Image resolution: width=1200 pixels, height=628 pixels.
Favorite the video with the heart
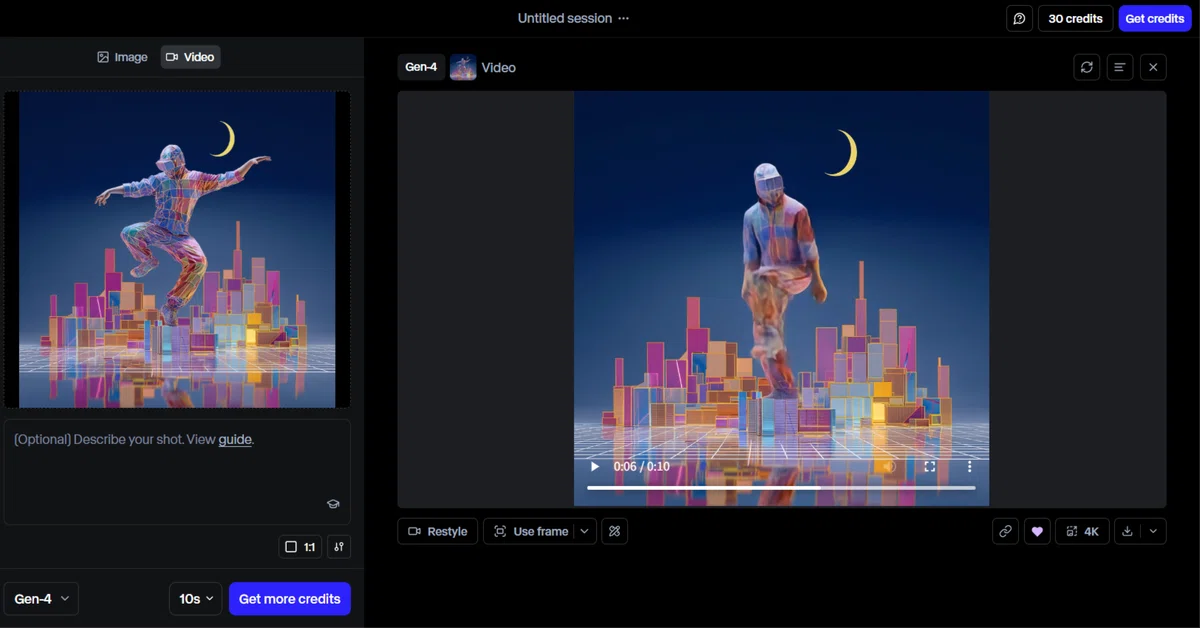1037,531
